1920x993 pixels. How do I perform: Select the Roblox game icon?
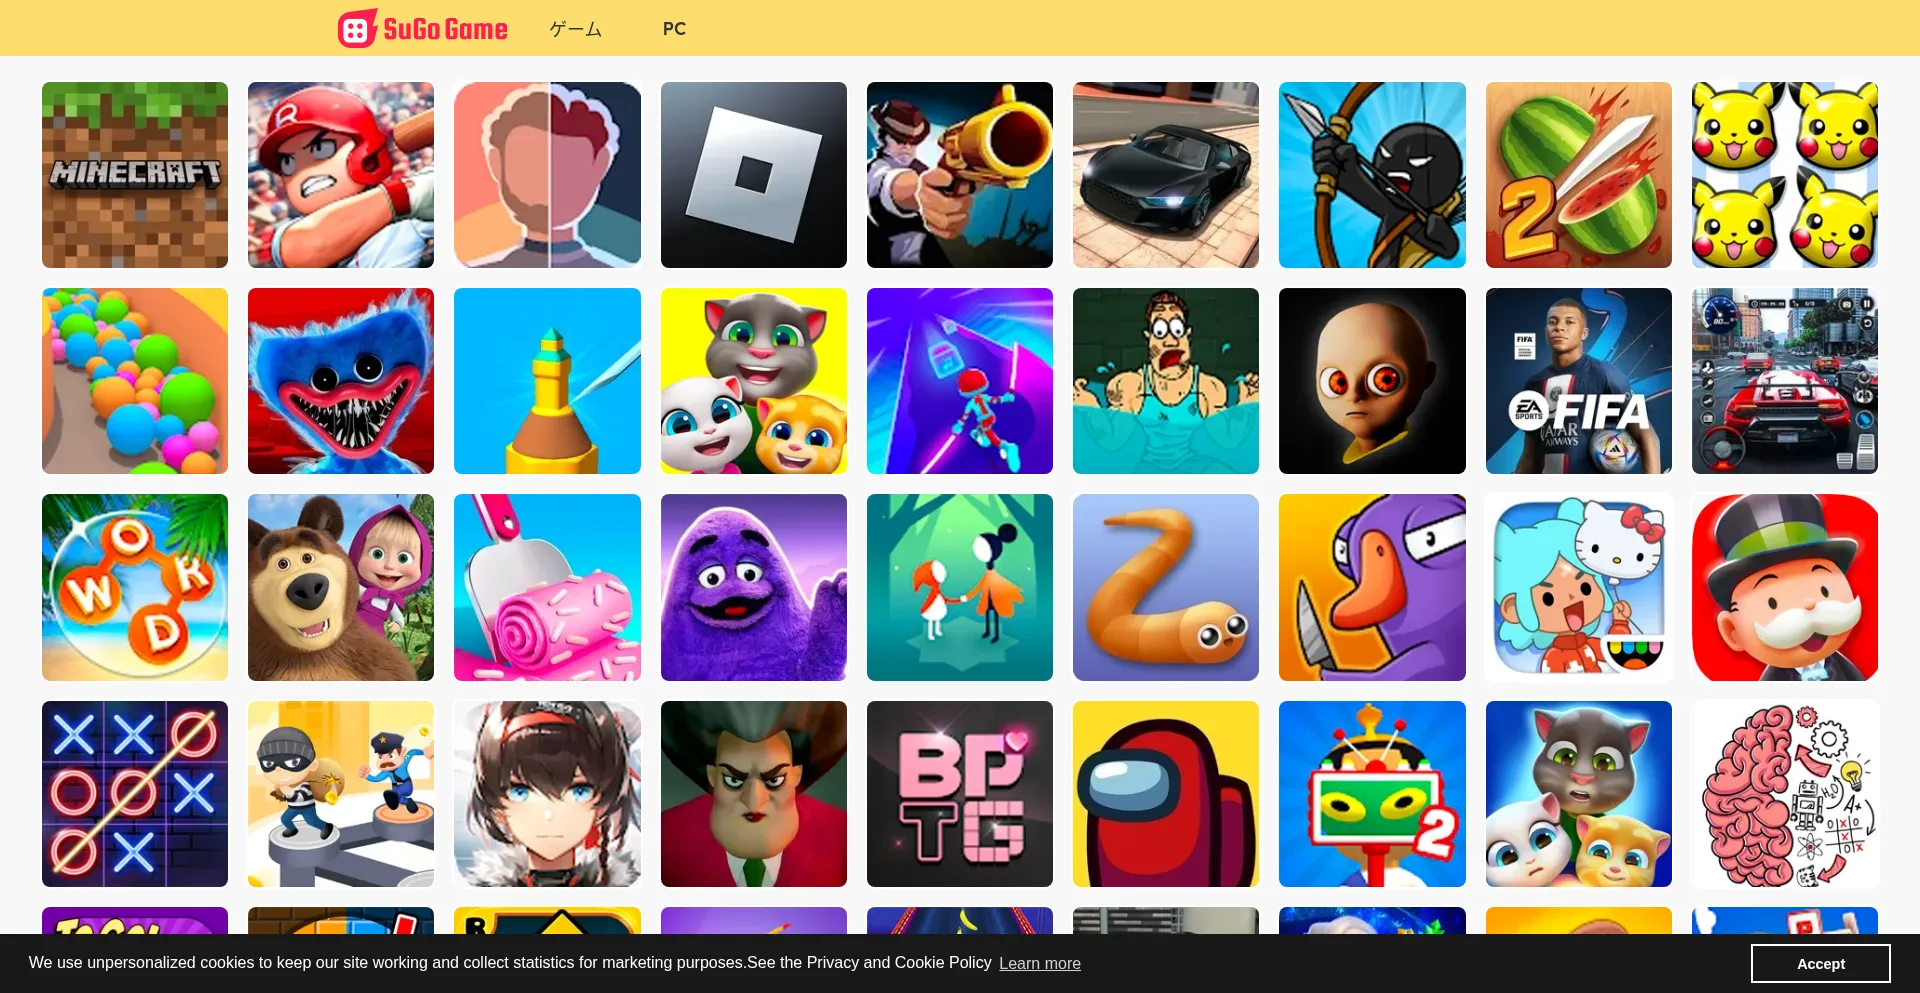click(754, 175)
